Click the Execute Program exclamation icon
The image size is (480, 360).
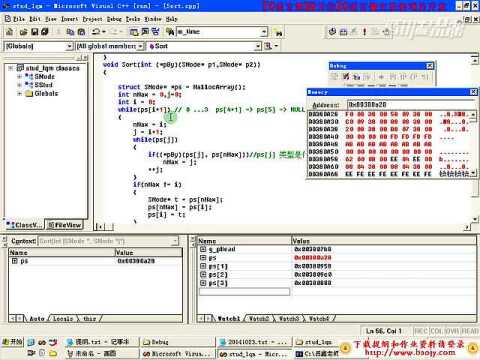tap(365, 32)
